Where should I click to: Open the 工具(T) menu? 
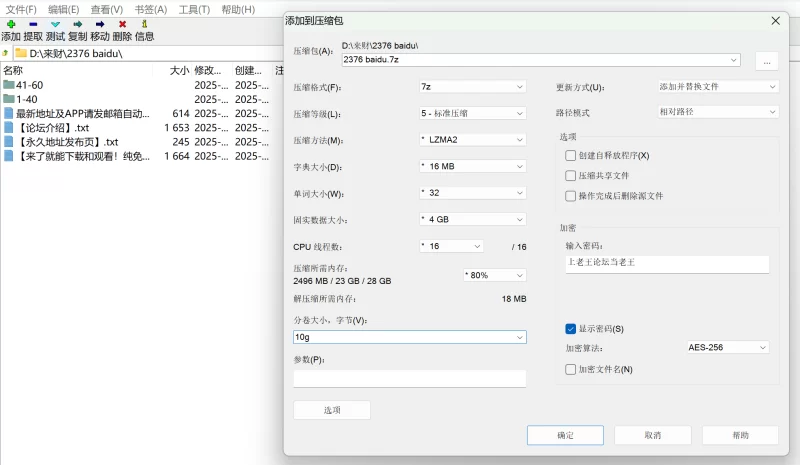click(194, 10)
